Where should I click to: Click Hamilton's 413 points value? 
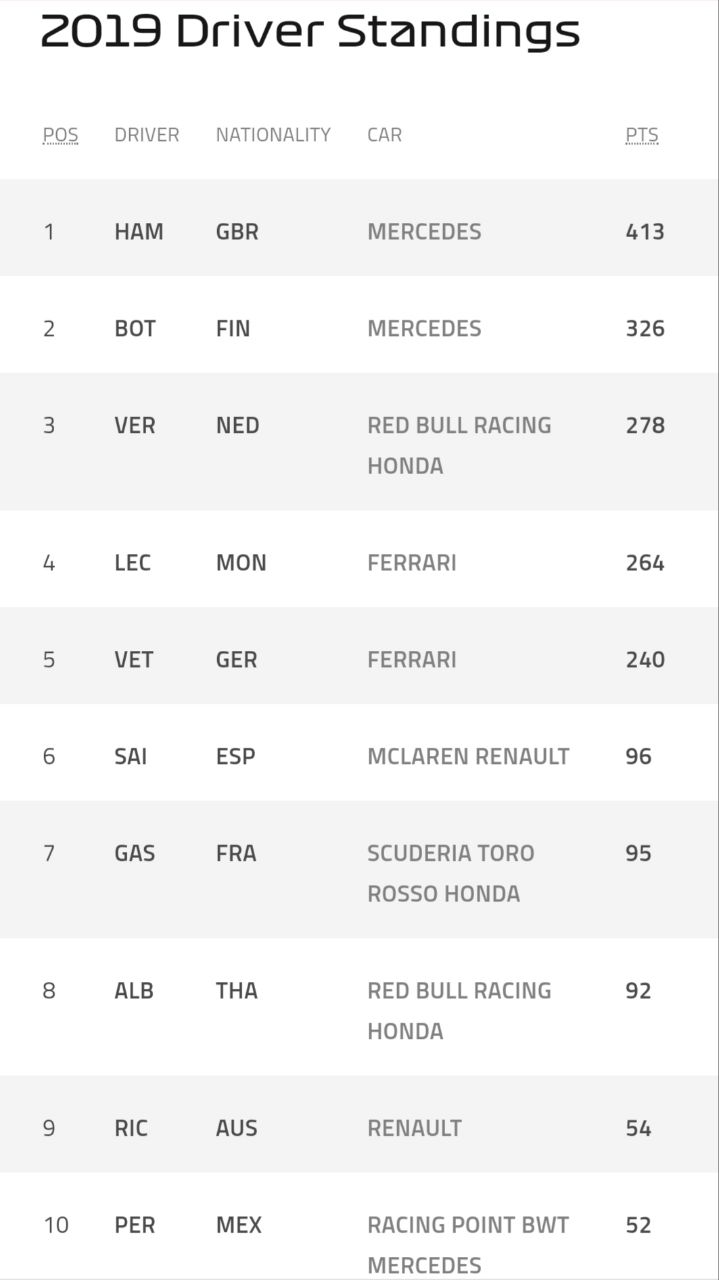[645, 232]
